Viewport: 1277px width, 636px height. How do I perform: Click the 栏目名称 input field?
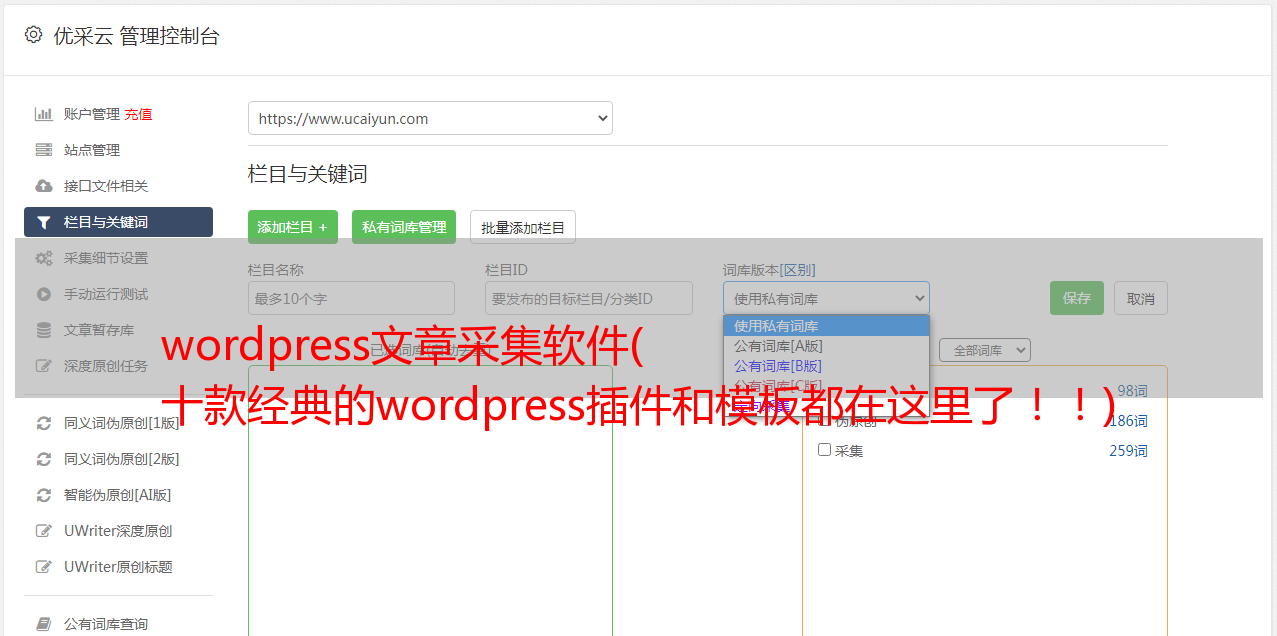click(x=351, y=298)
